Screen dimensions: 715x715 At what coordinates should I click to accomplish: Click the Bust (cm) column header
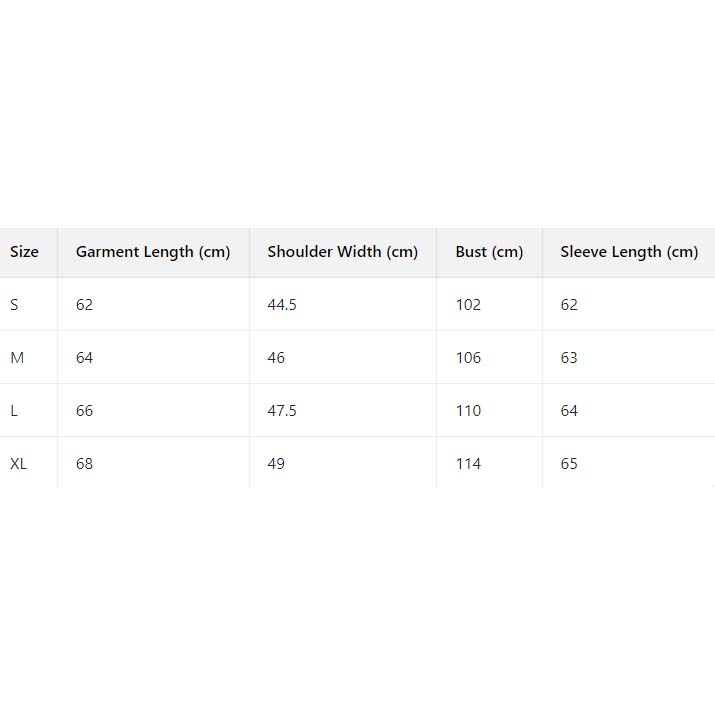489,252
